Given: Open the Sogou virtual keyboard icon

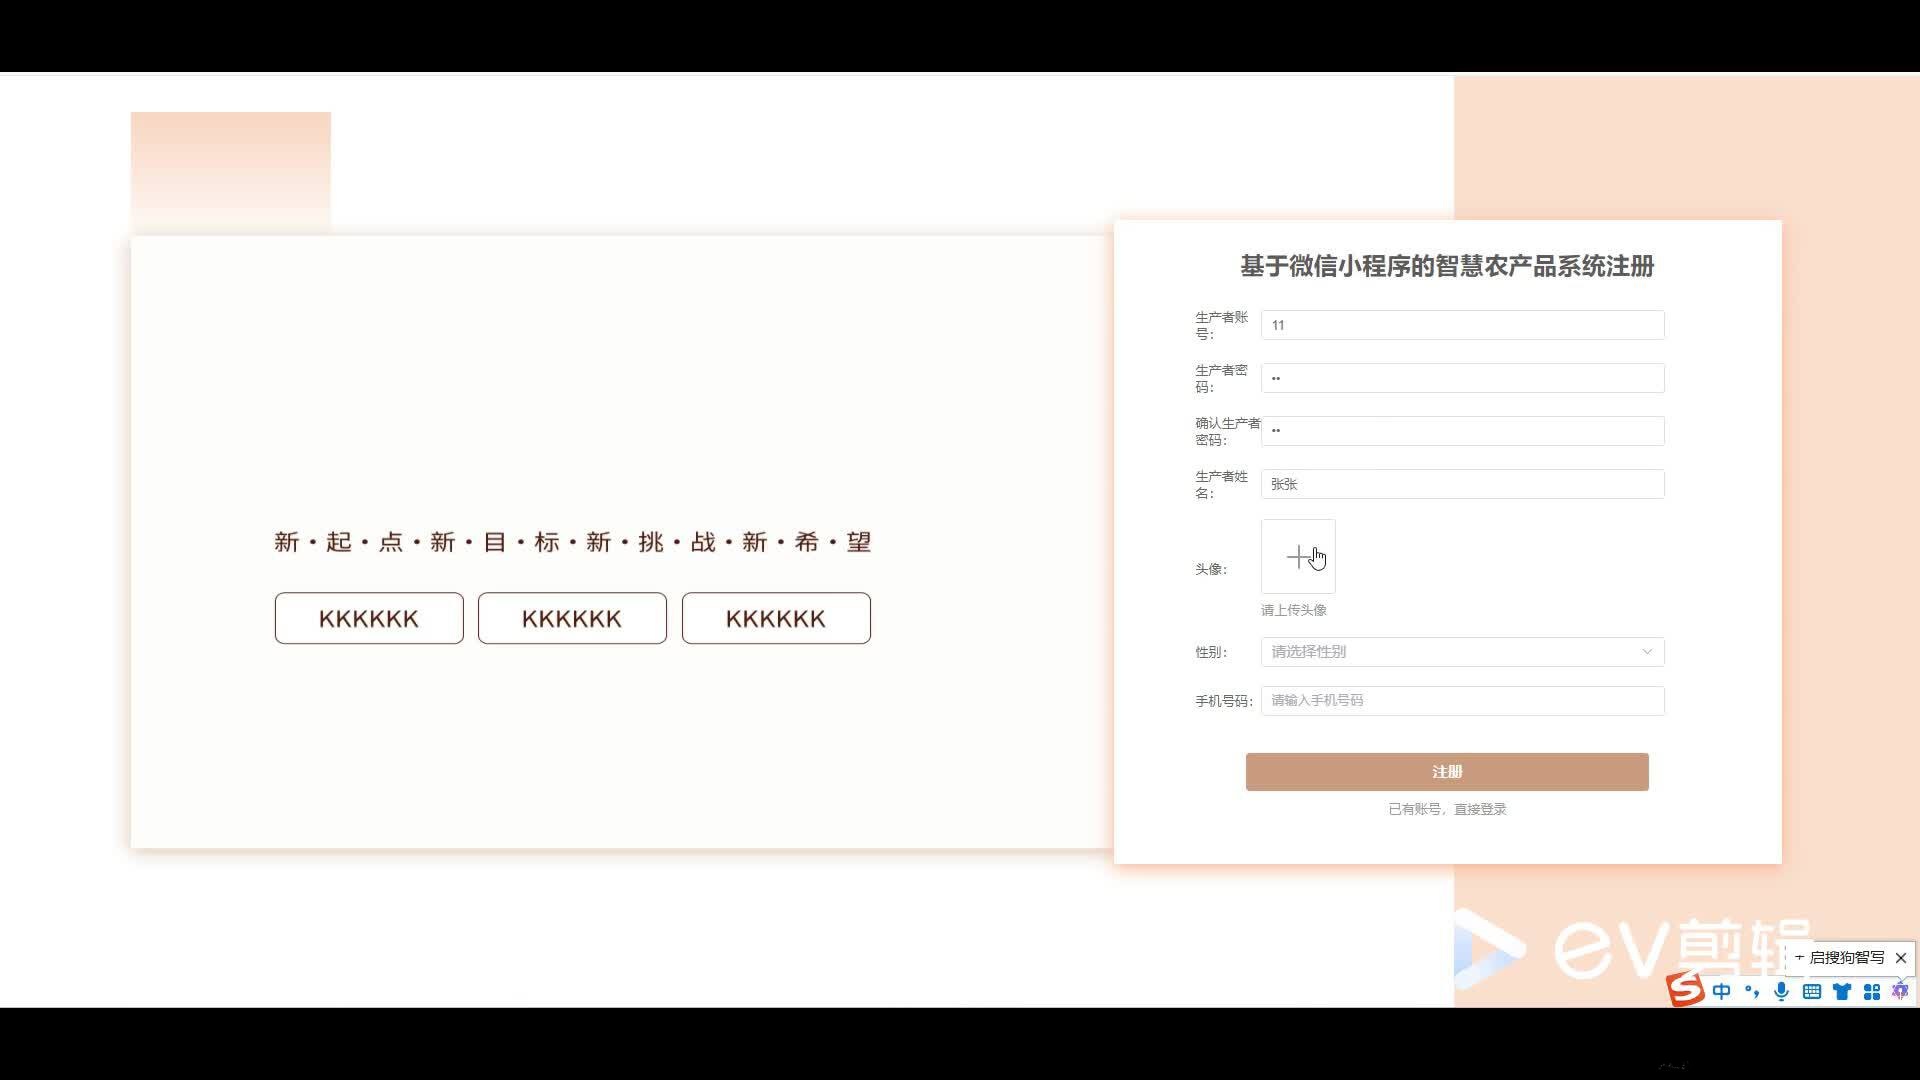Looking at the screenshot, I should click(1812, 991).
